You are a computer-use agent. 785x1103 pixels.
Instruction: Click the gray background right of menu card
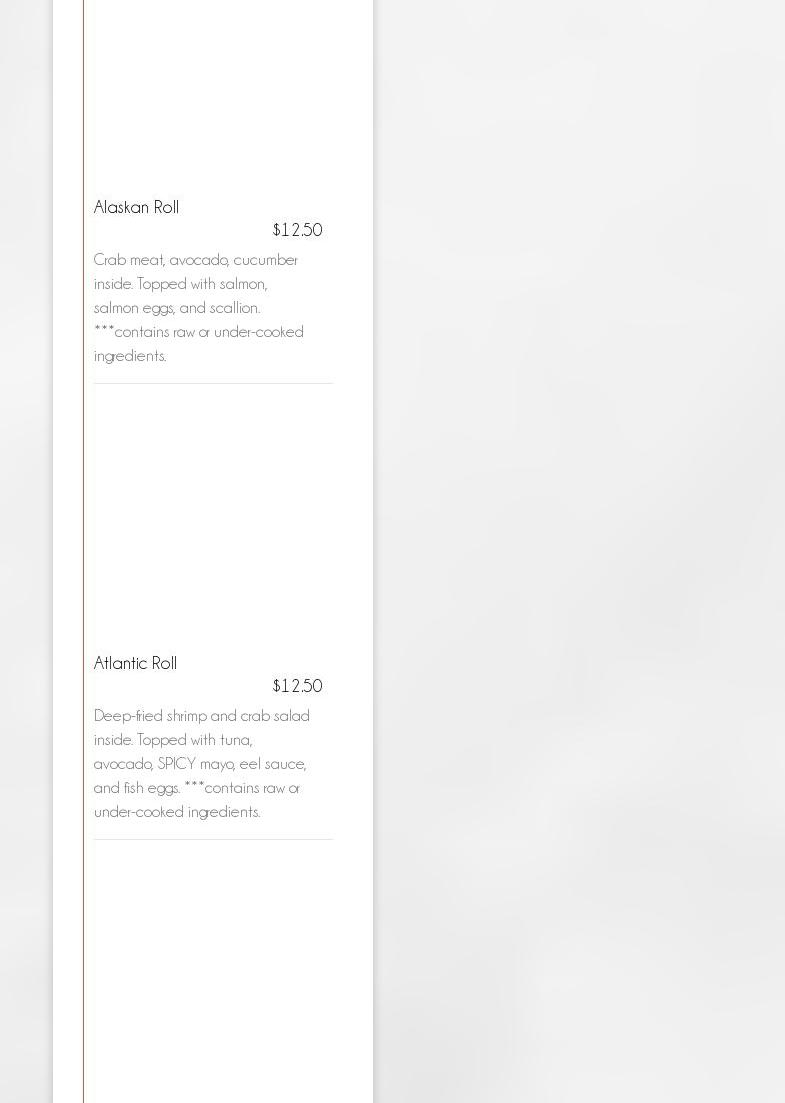580,550
